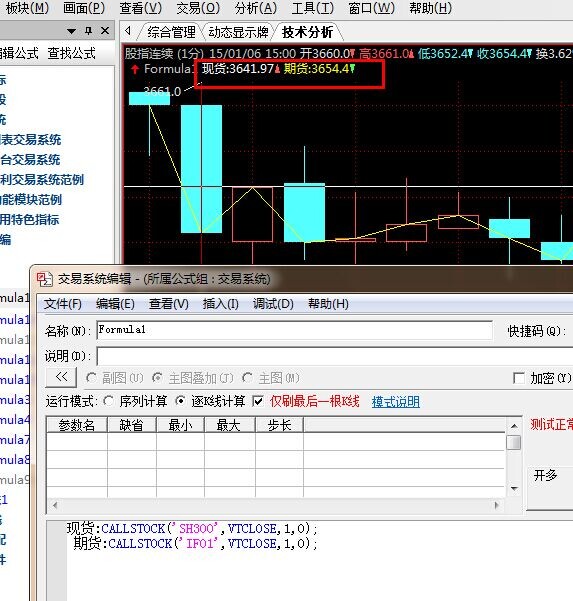Click the 最大 column header
This screenshot has height=601, width=573.
(x=230, y=425)
